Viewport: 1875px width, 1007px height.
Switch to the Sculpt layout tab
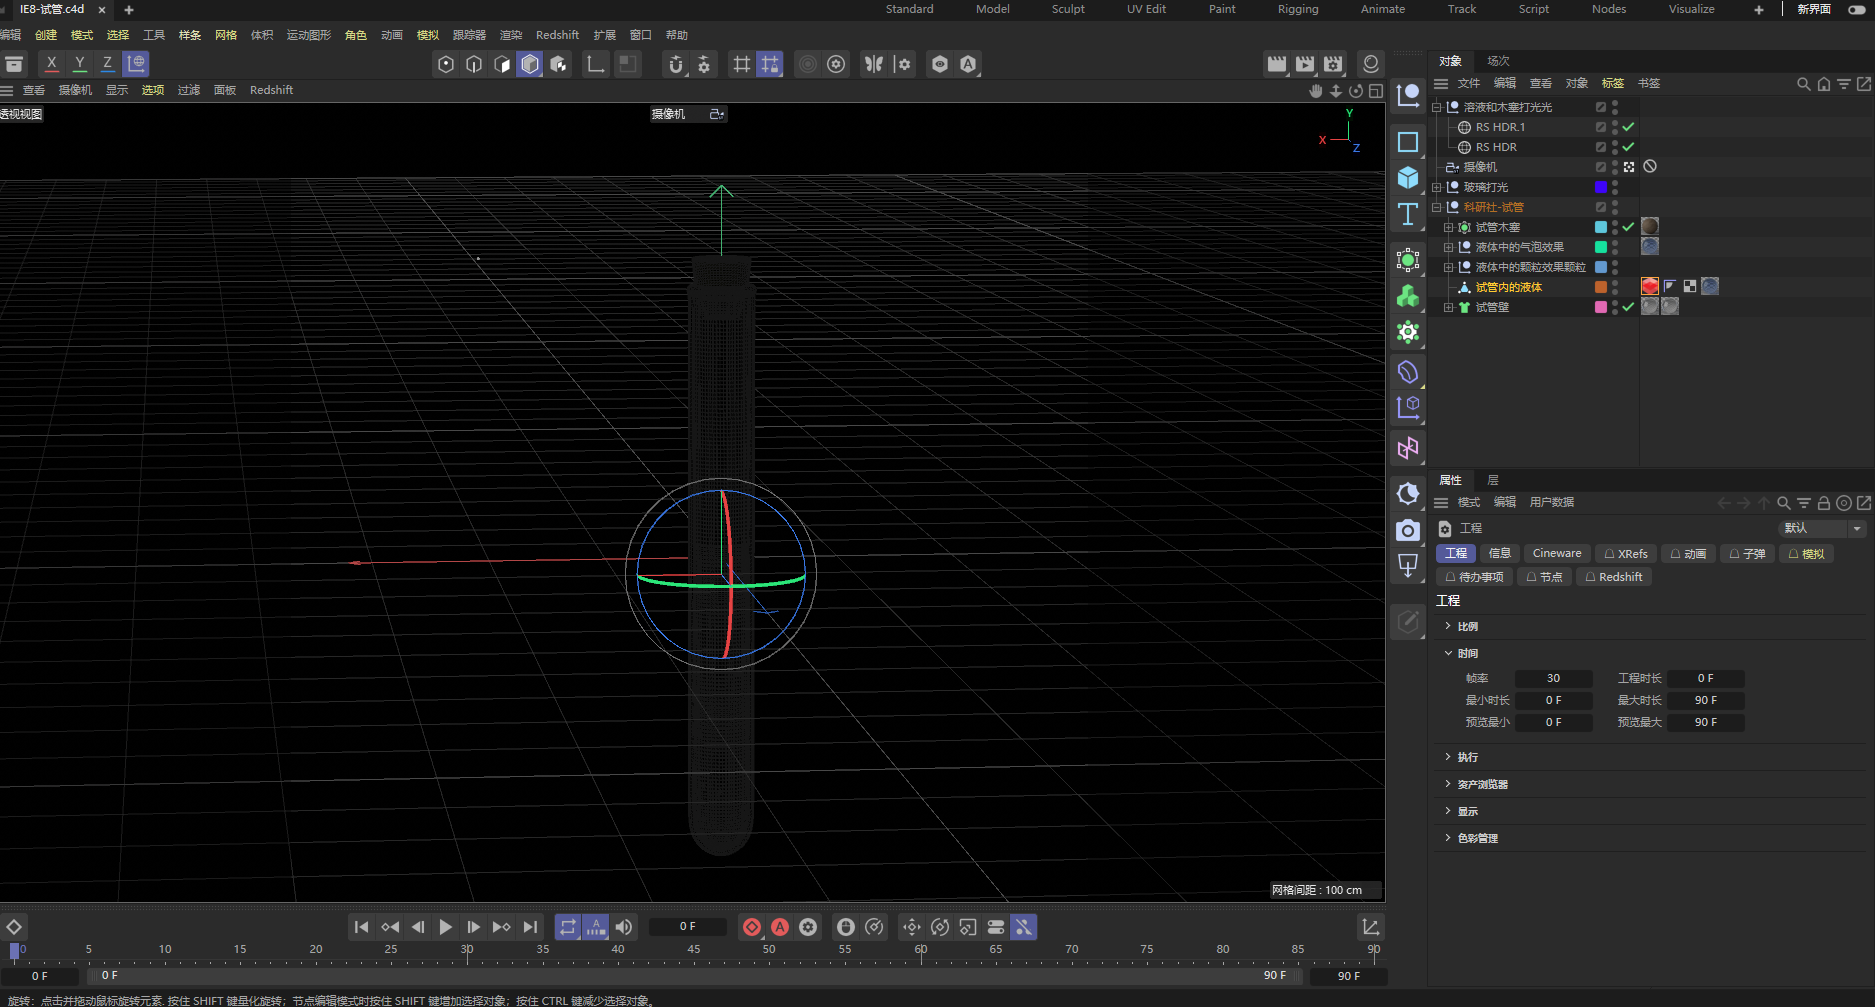click(x=1068, y=9)
